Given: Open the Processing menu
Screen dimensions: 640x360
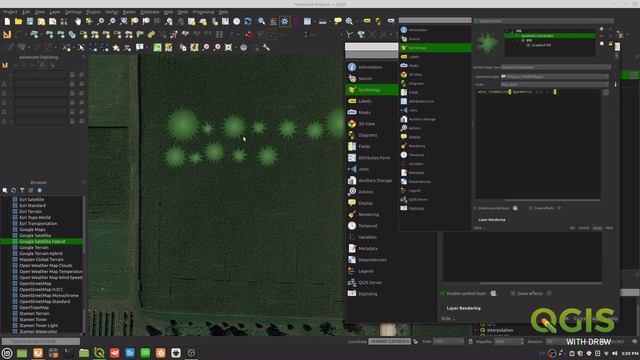Looking at the screenshot, I should pos(203,12).
